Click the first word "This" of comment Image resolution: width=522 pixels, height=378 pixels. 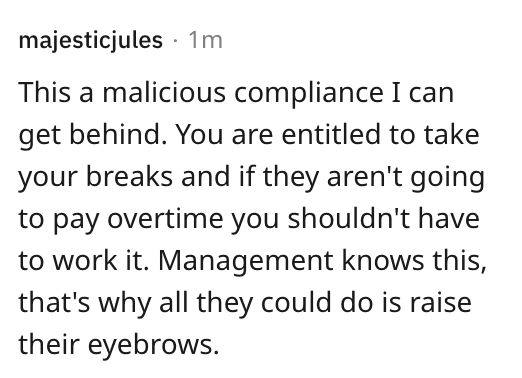coord(45,92)
